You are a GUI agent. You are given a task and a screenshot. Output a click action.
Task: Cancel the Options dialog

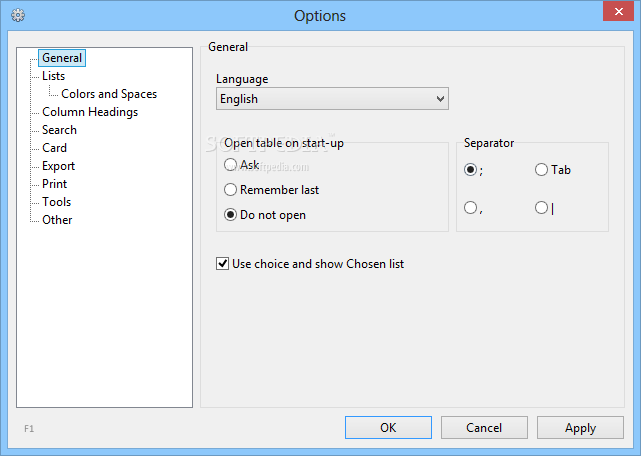pos(484,427)
